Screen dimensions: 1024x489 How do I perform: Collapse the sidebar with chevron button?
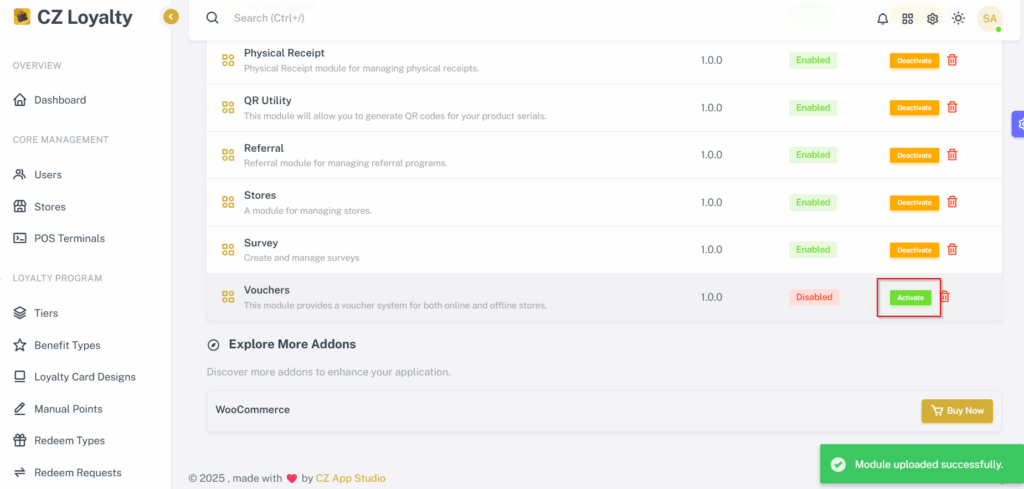(x=170, y=17)
